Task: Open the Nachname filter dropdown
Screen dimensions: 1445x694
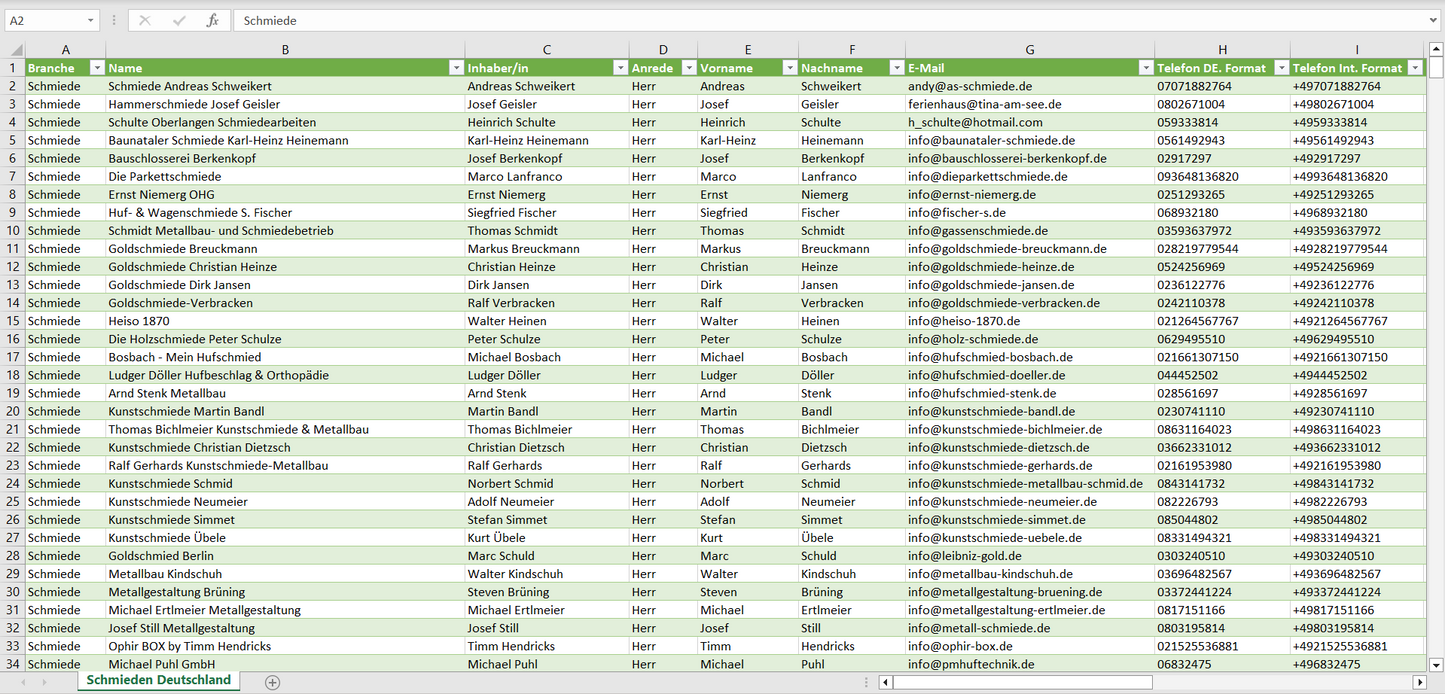Action: (x=896, y=68)
